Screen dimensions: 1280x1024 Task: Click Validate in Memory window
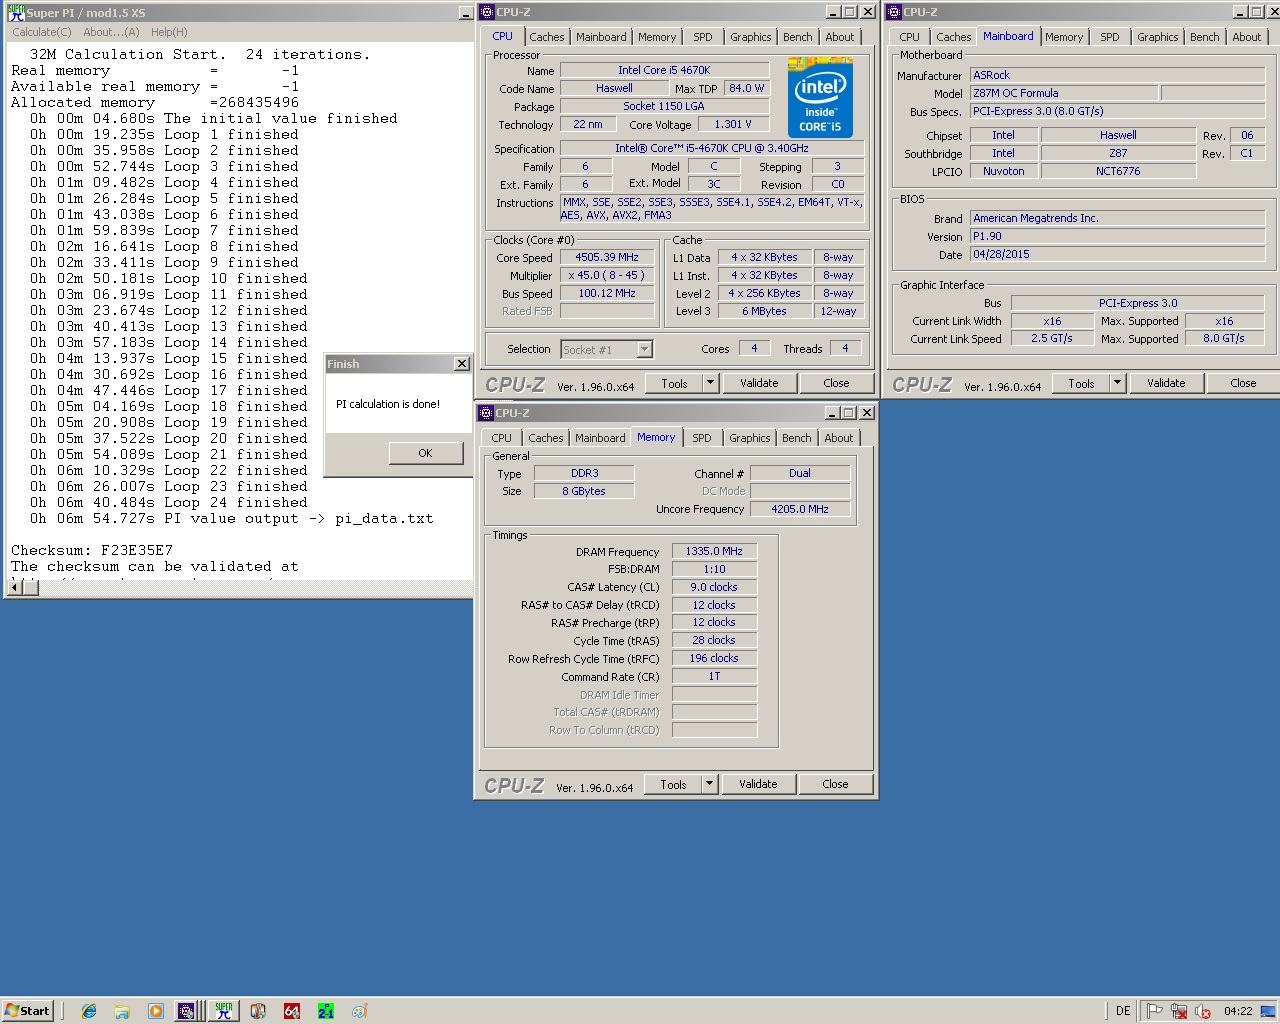pos(758,784)
